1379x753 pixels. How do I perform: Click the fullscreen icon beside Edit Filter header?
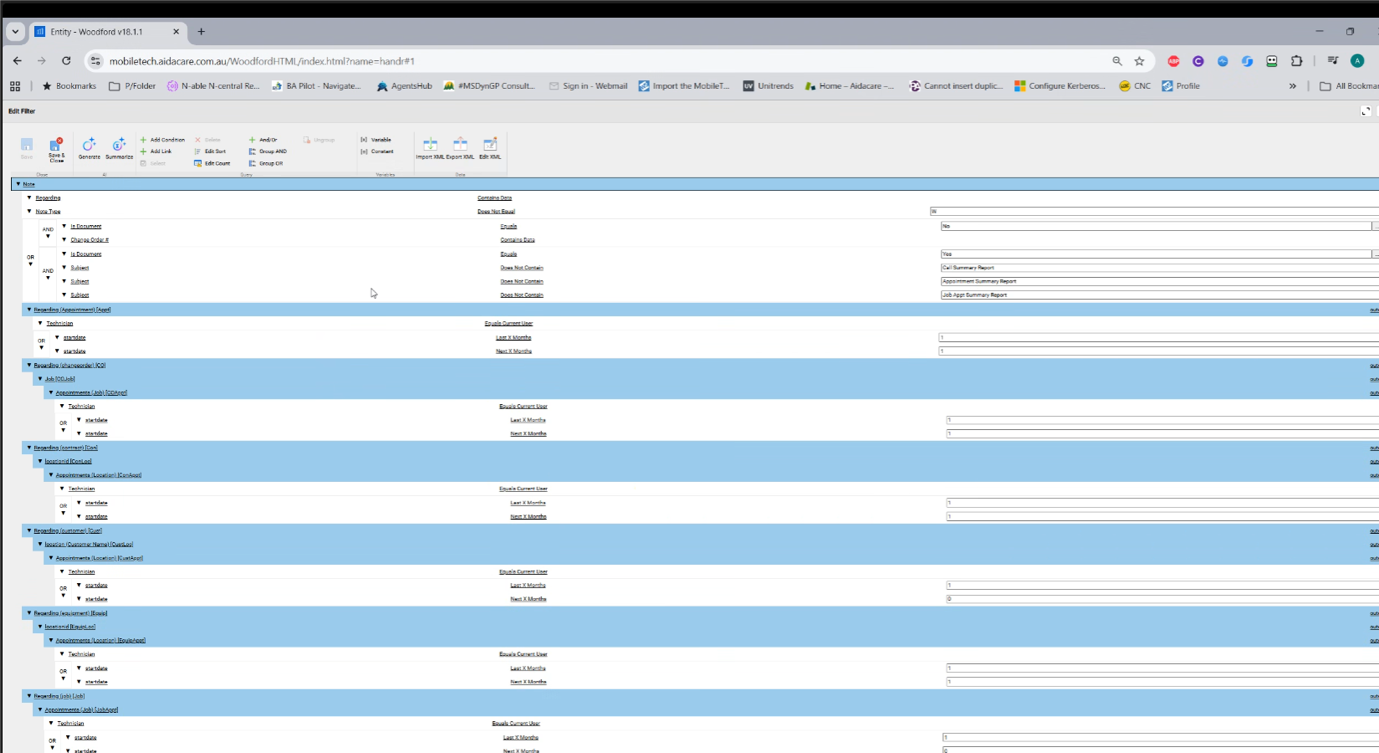point(1366,111)
